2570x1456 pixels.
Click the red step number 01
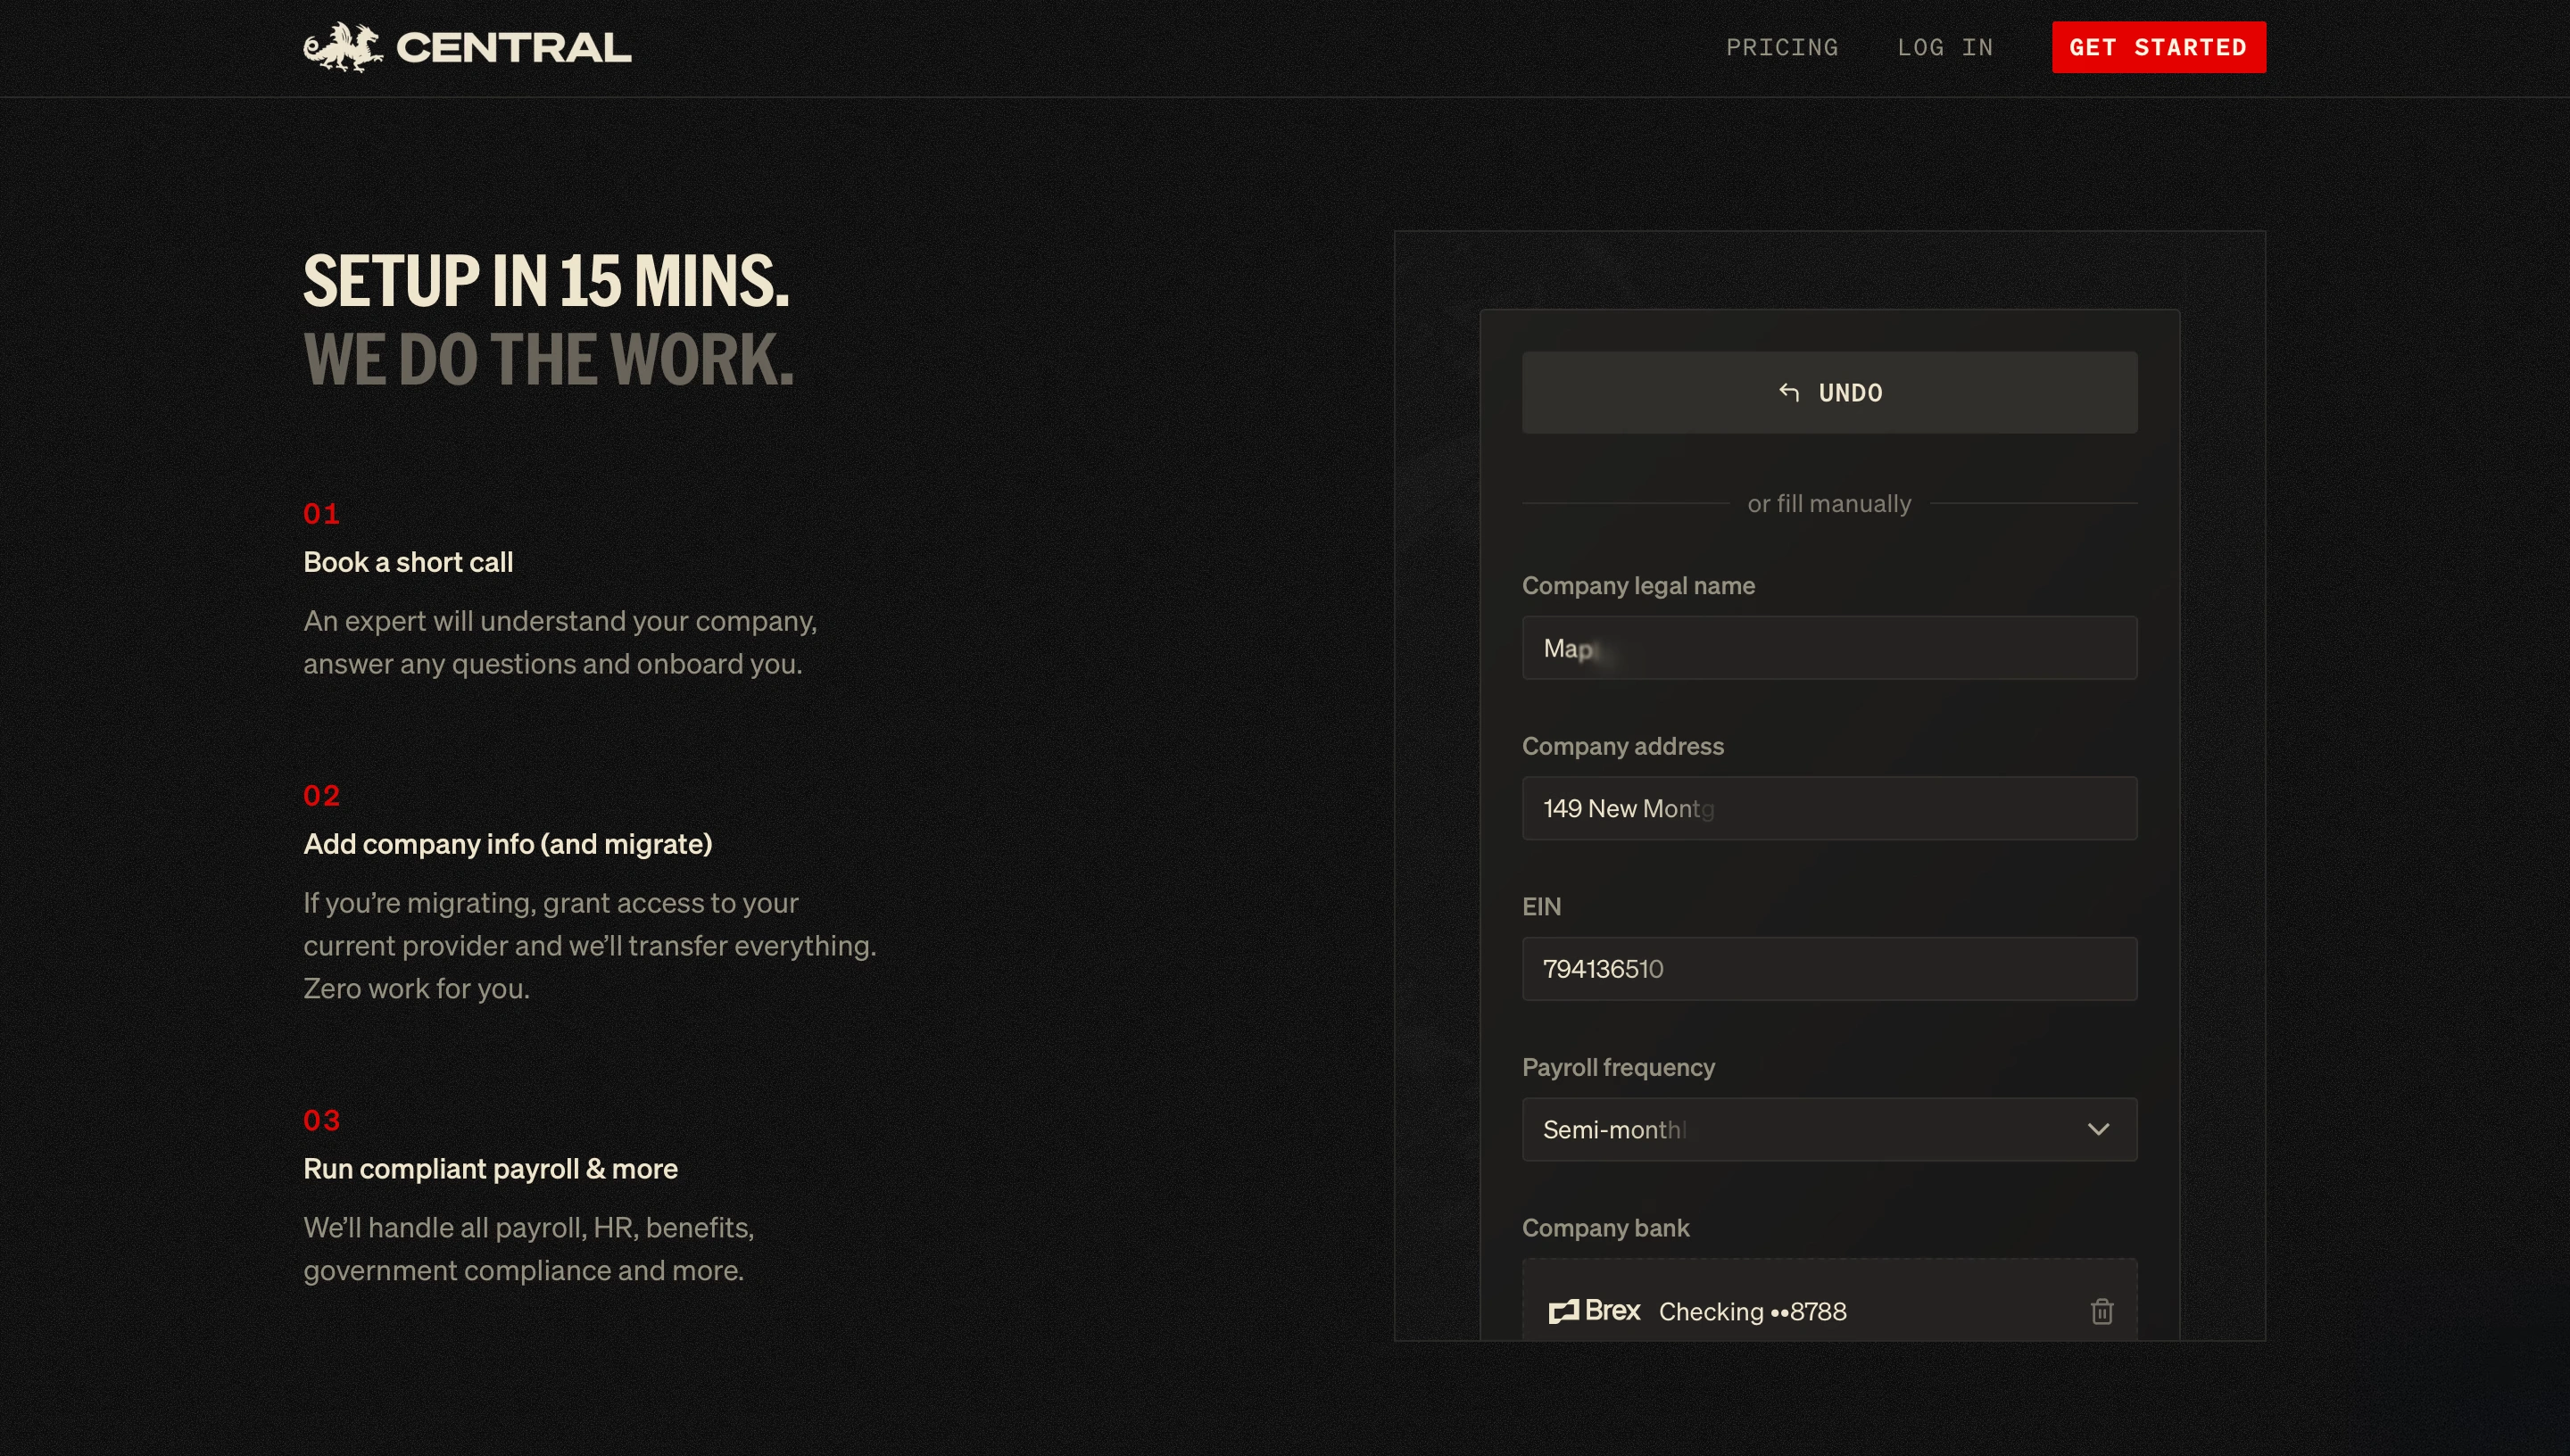321,514
